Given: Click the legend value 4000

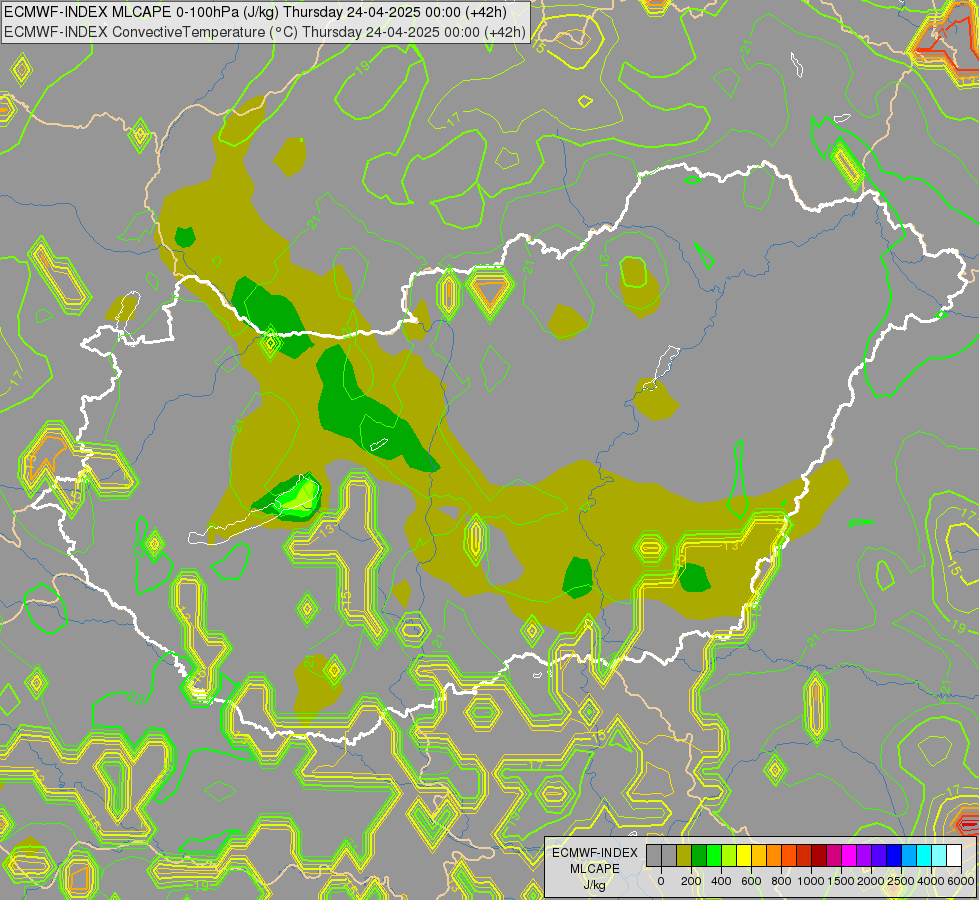Looking at the screenshot, I should click(931, 881).
